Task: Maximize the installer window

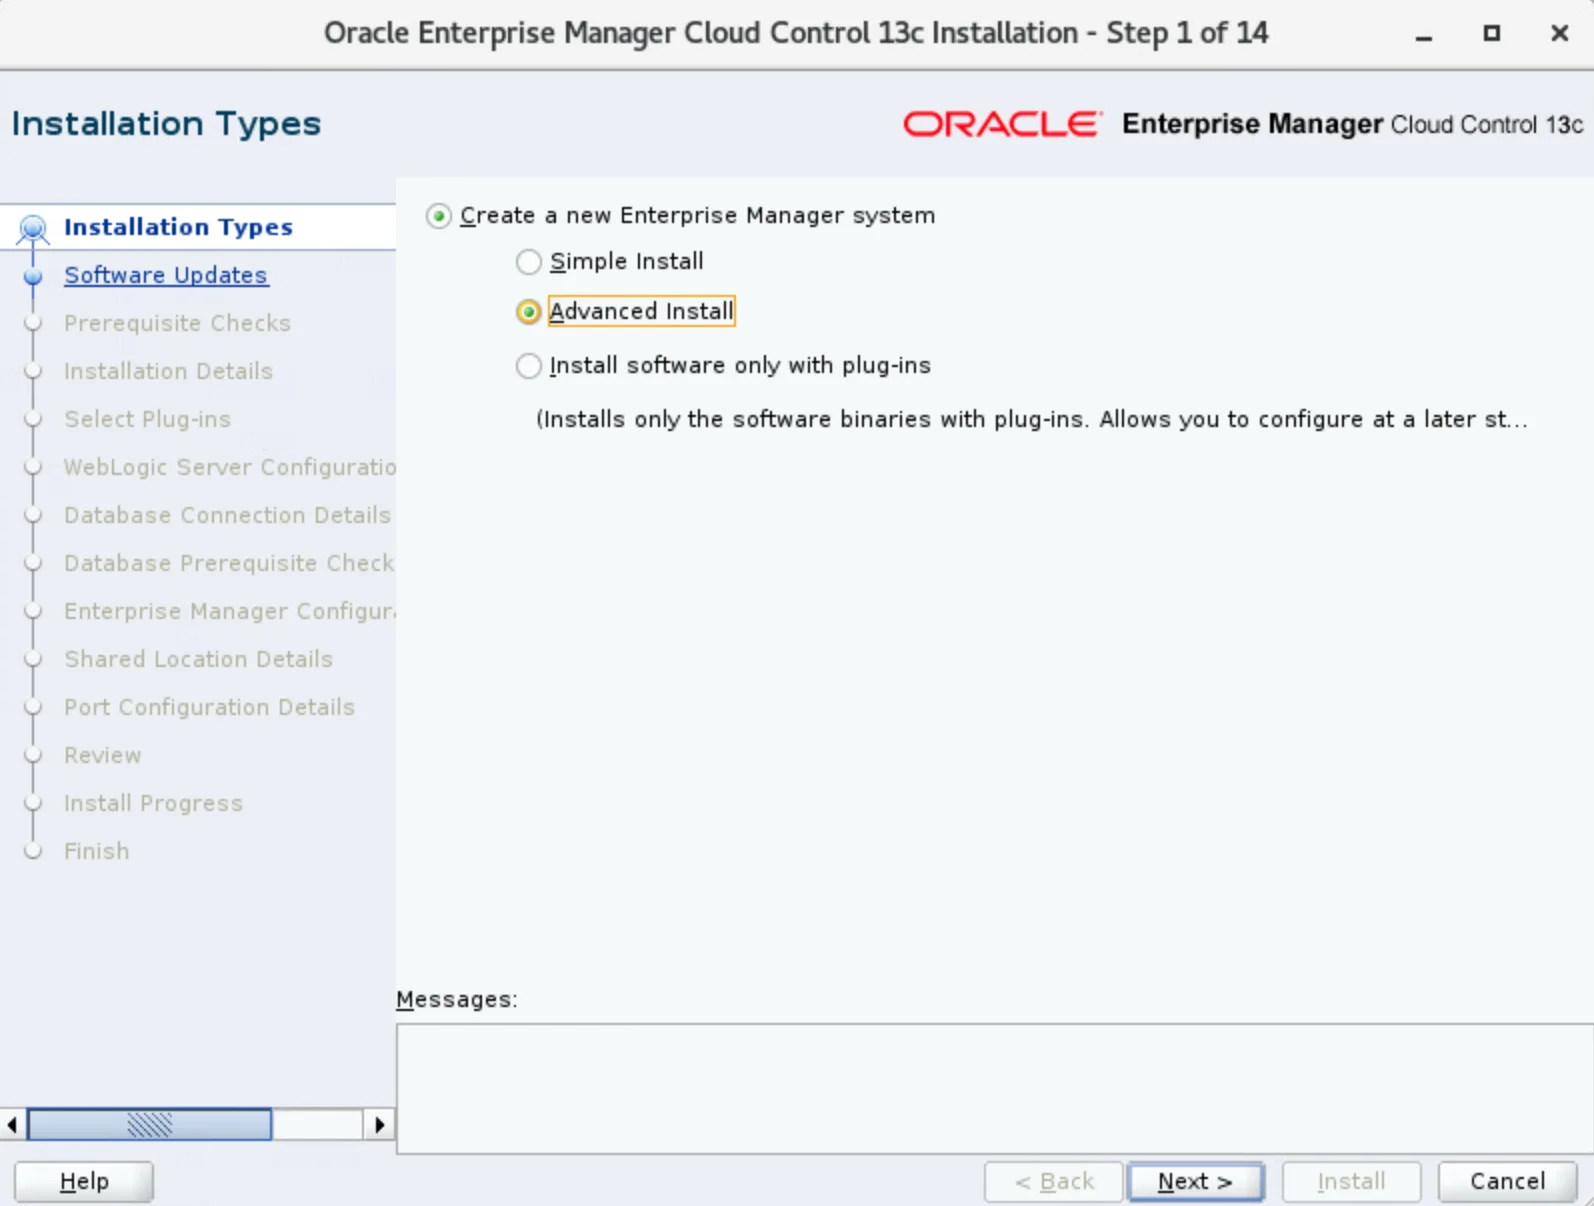Action: coord(1491,34)
